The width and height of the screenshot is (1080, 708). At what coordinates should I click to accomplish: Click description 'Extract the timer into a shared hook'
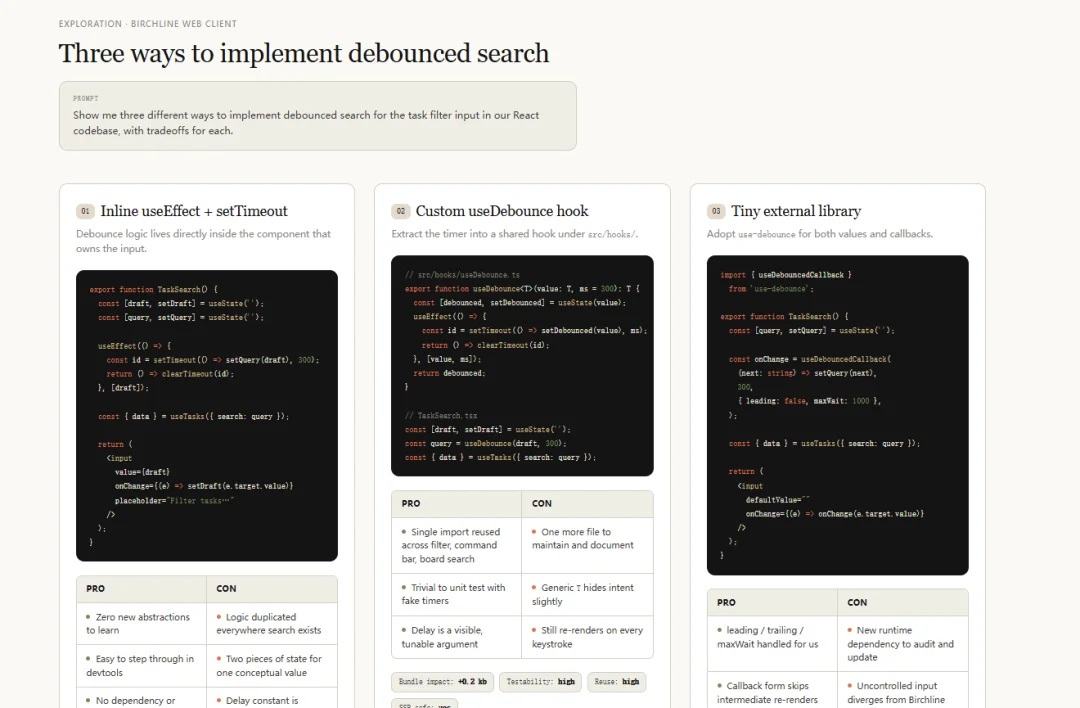tap(515, 234)
